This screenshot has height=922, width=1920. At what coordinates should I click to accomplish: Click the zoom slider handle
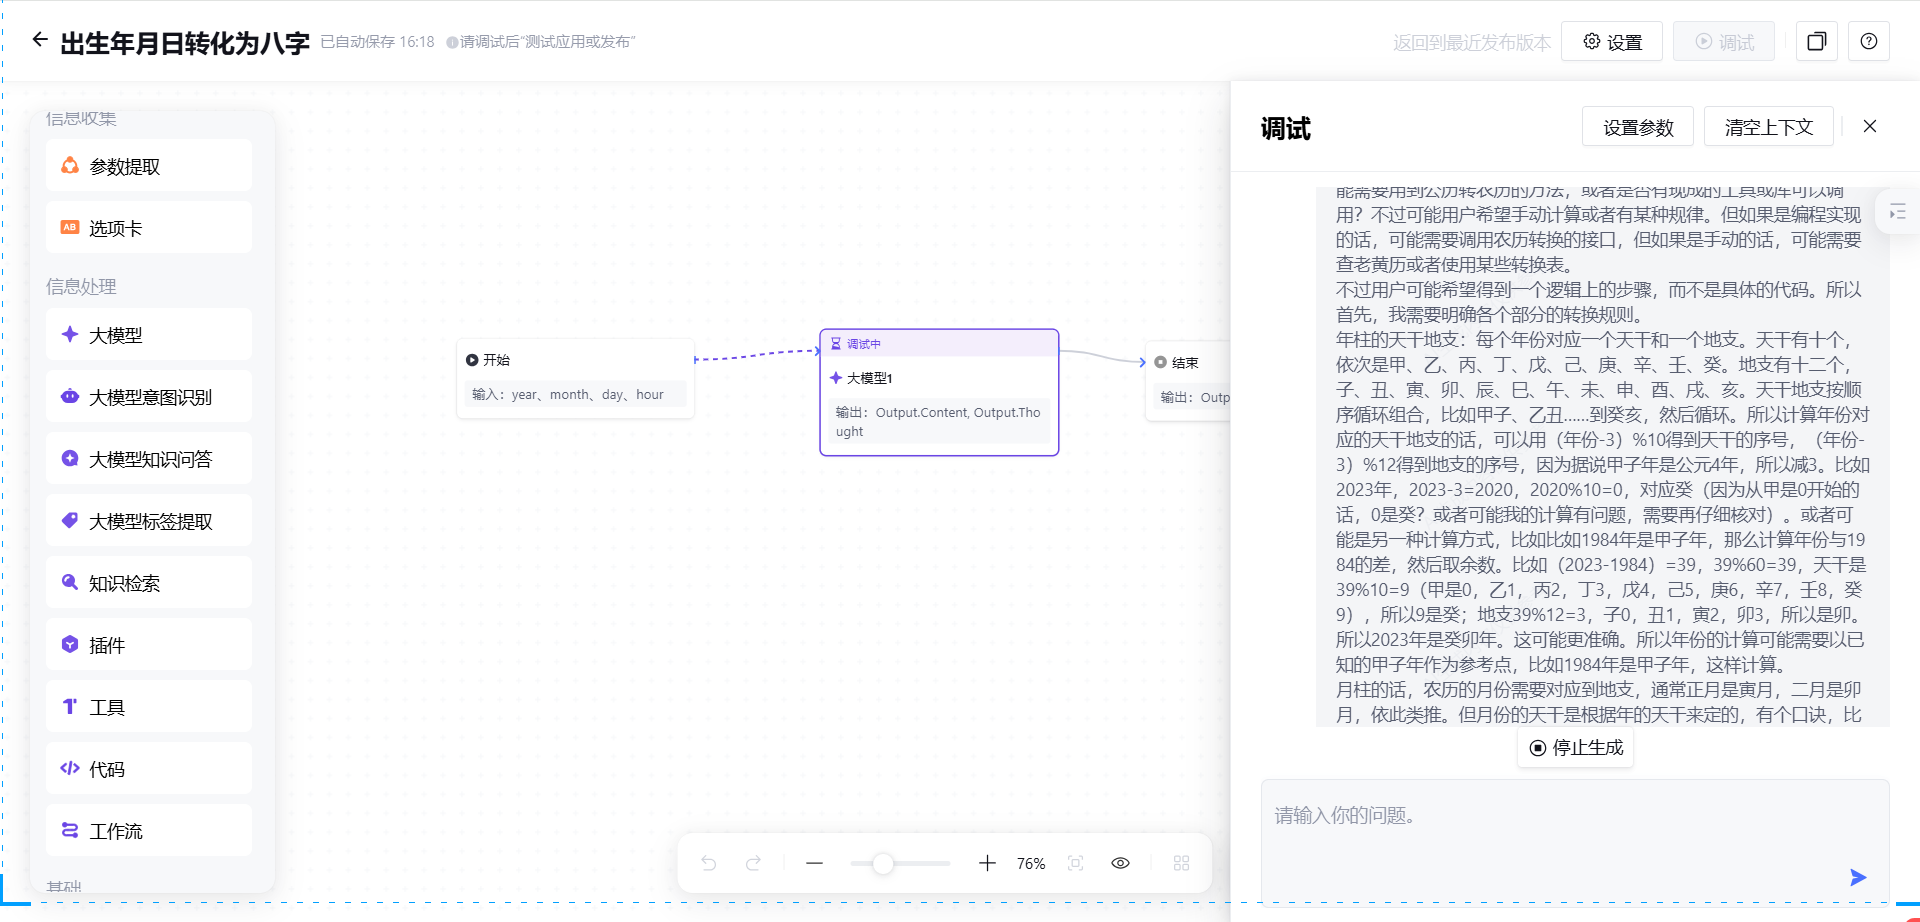pos(882,863)
